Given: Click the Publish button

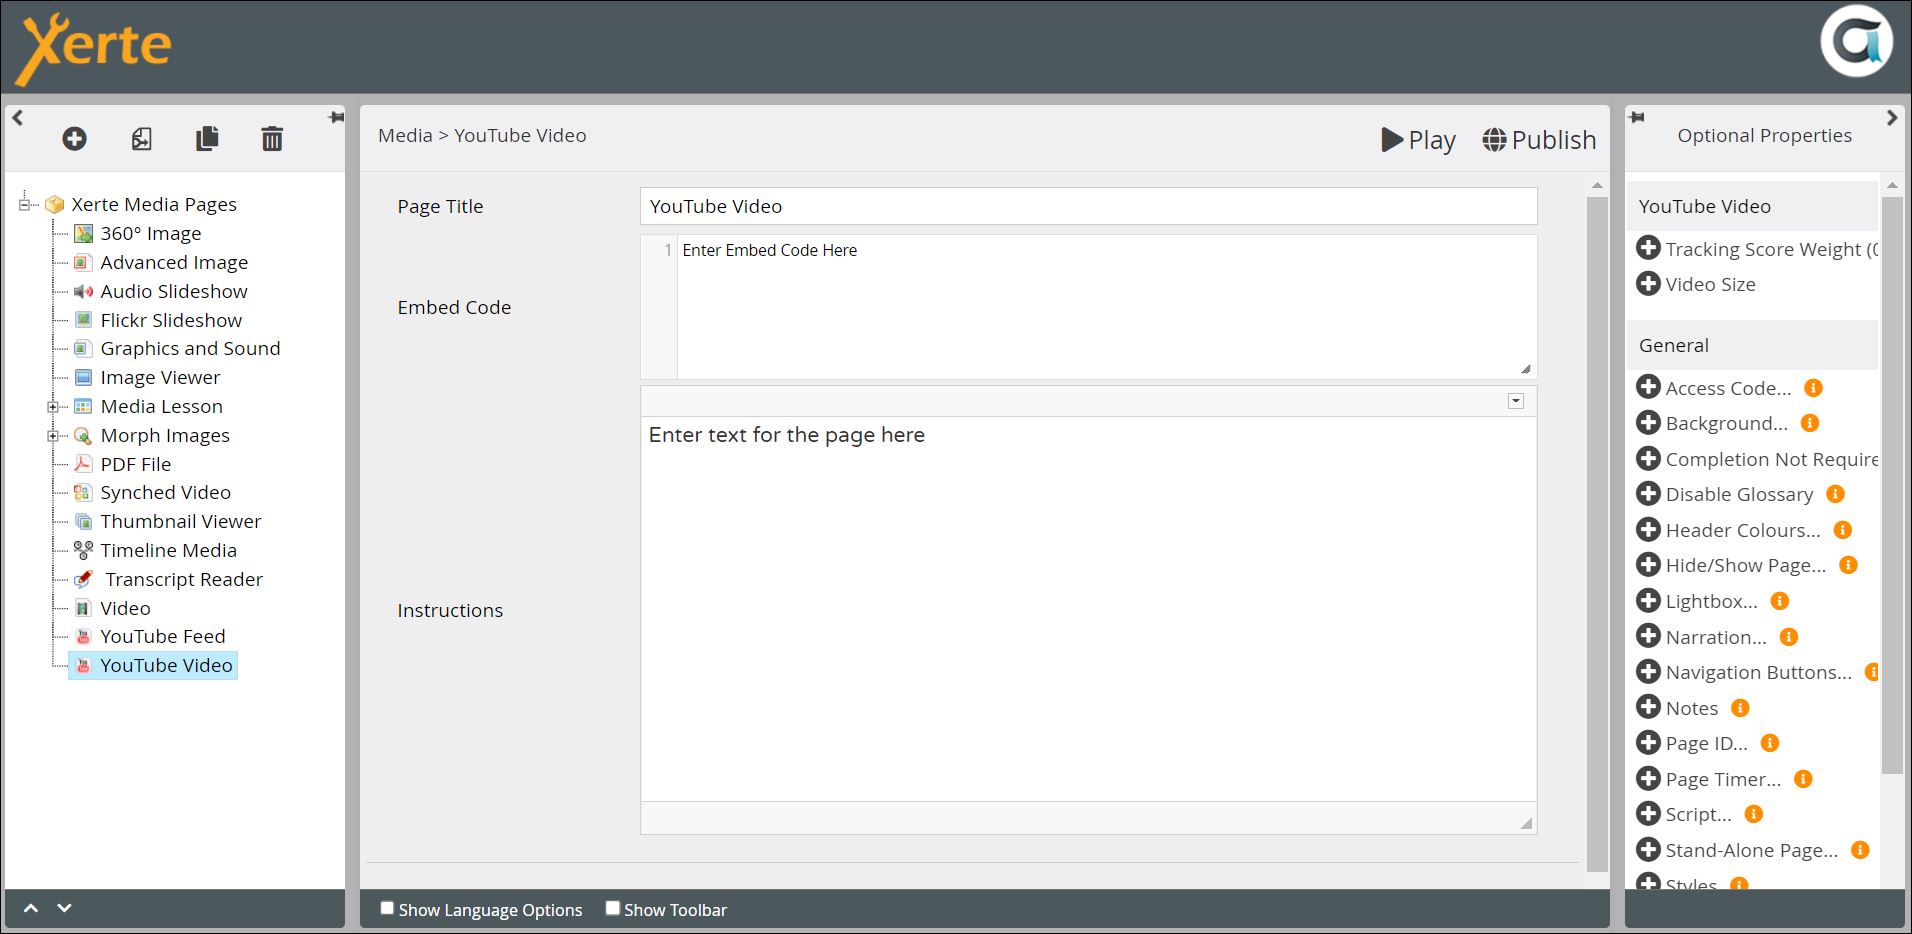Looking at the screenshot, I should pyautogui.click(x=1539, y=140).
